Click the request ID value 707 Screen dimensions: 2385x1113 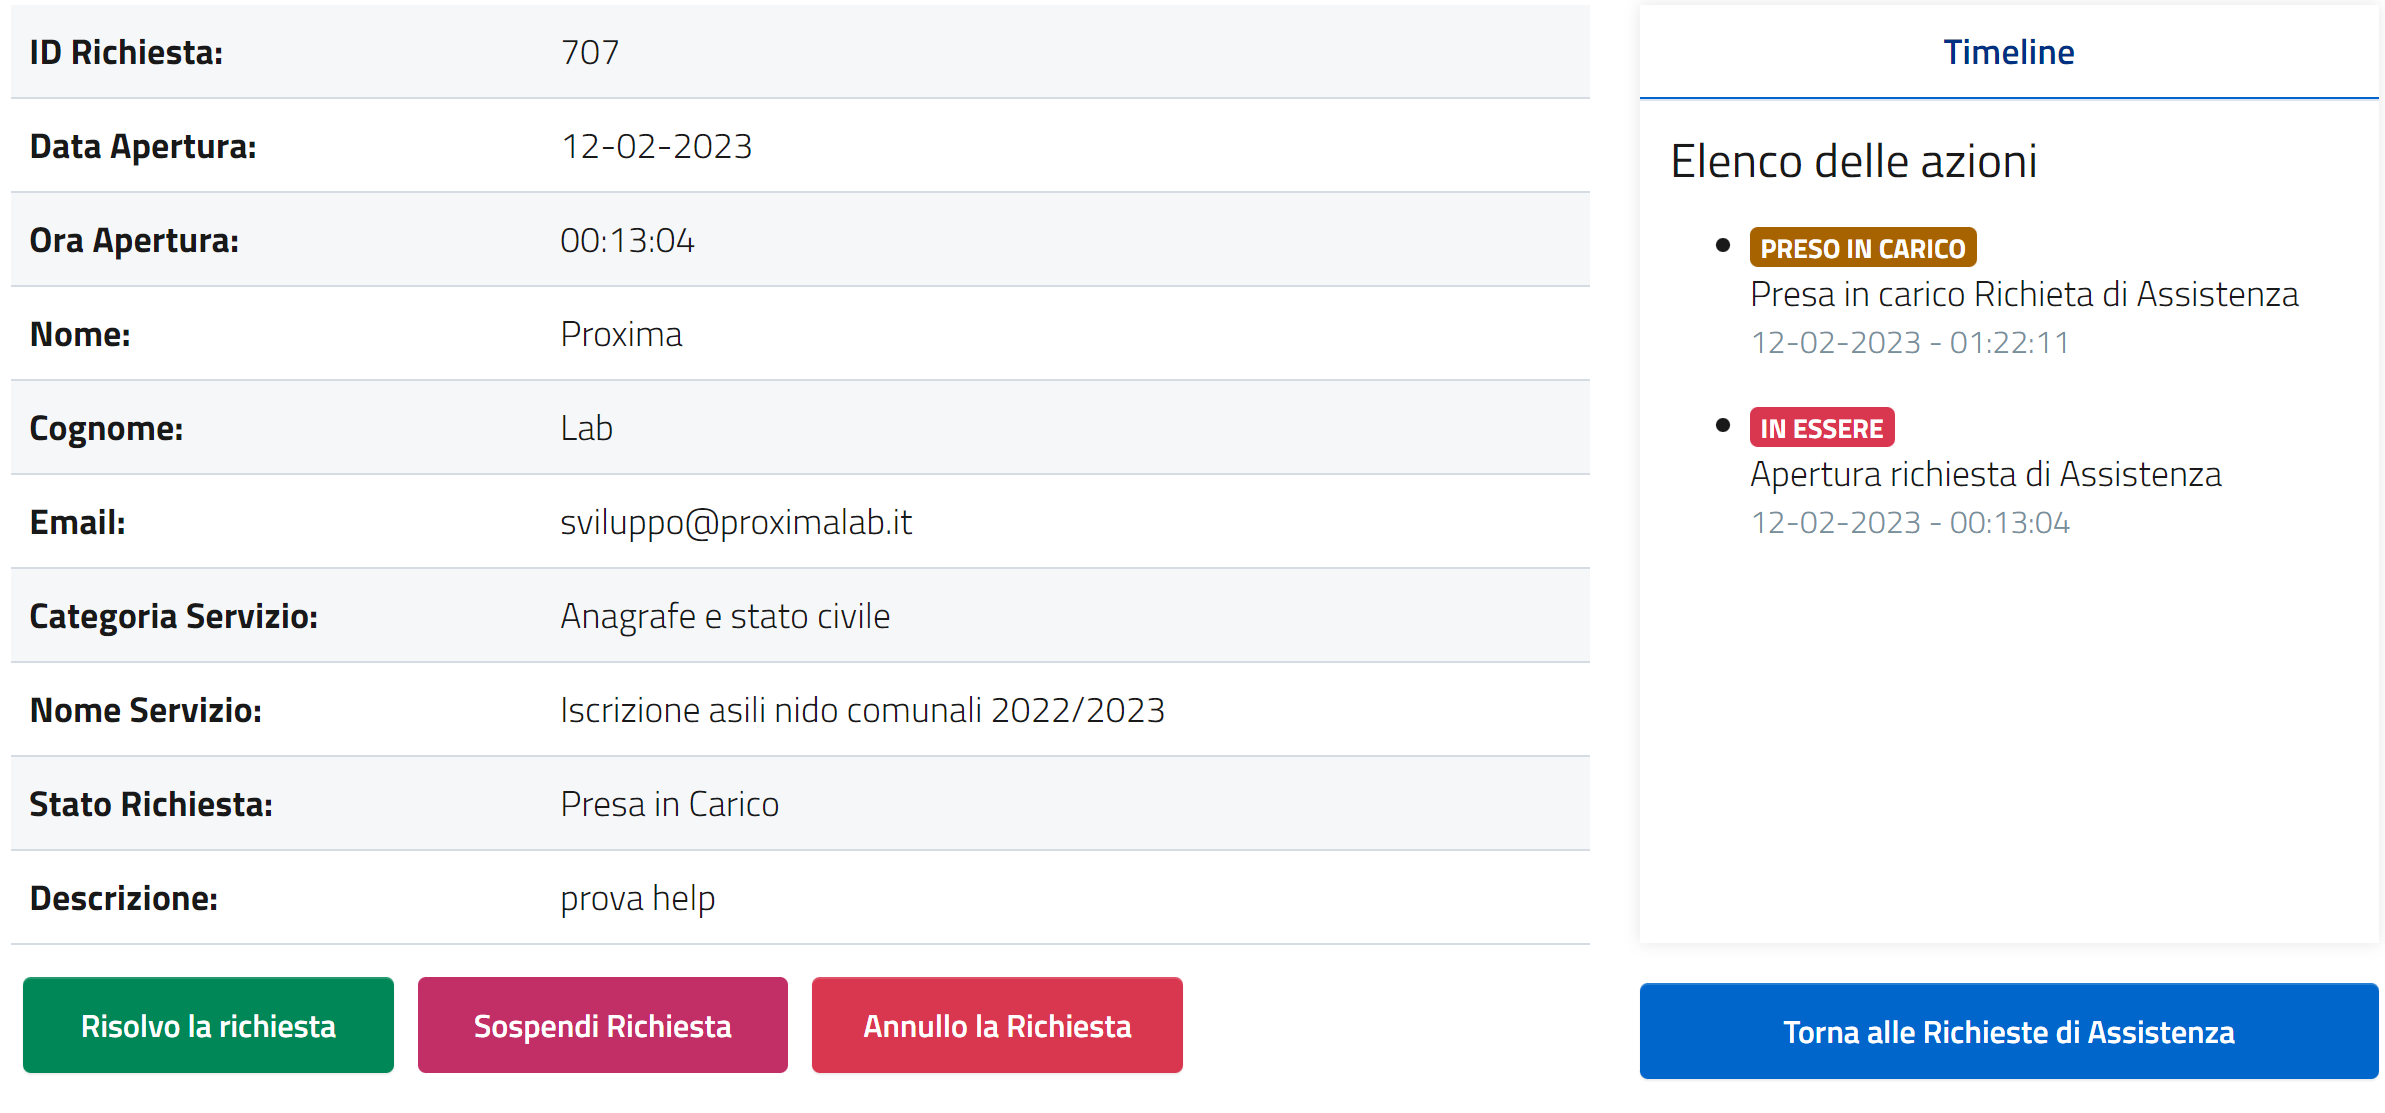point(590,52)
